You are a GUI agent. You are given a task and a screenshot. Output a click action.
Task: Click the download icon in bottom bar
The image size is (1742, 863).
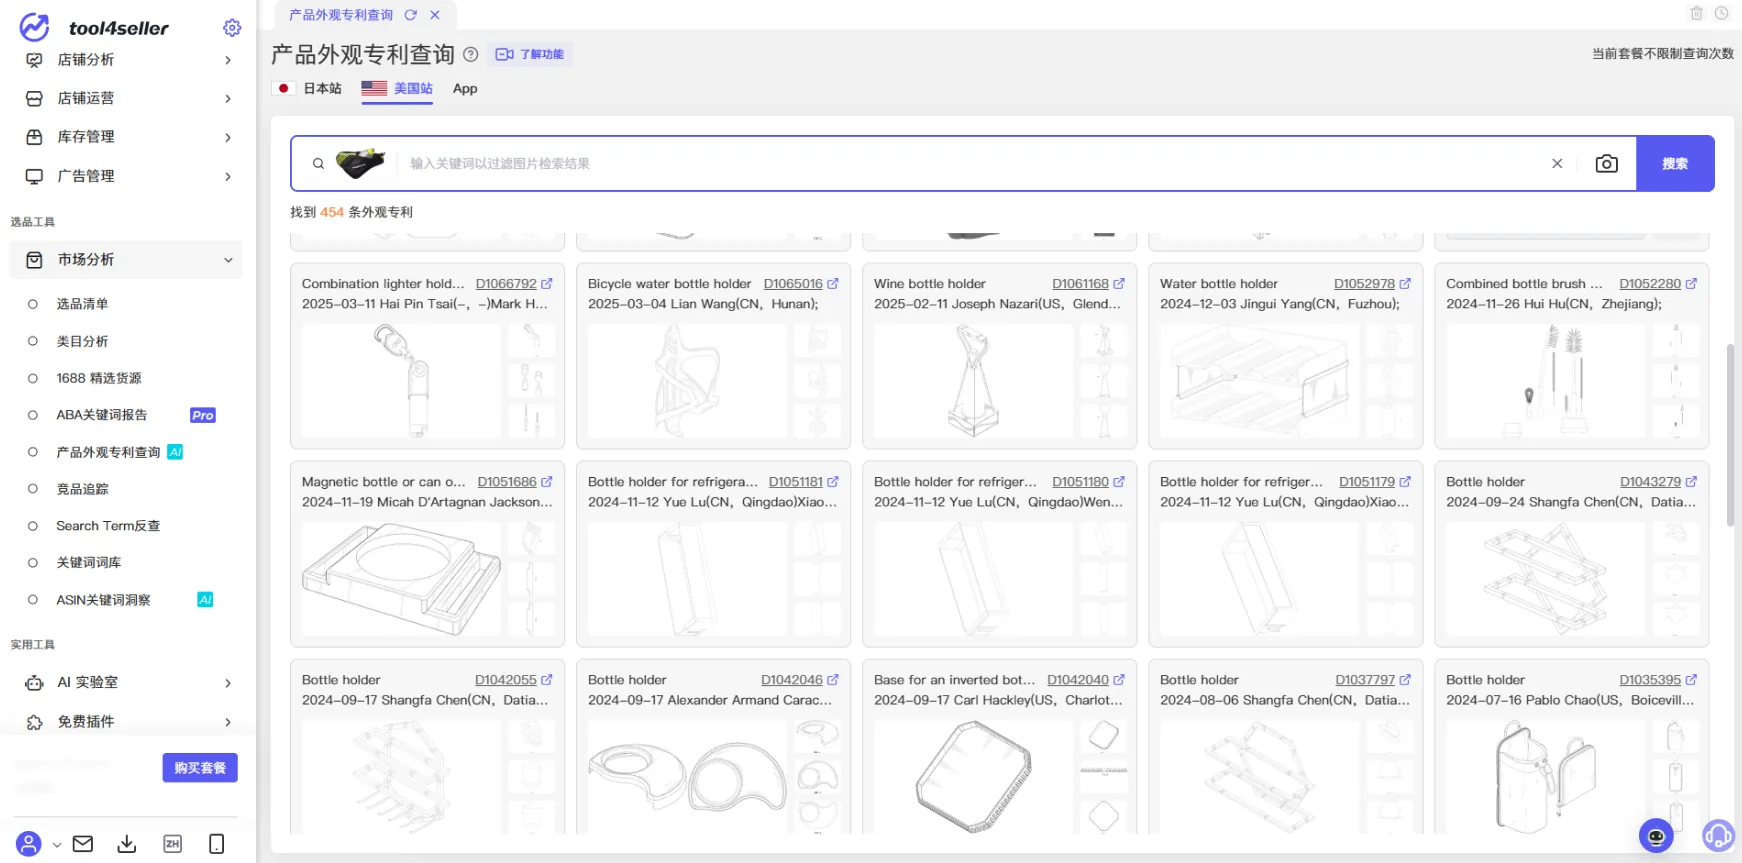(x=127, y=844)
